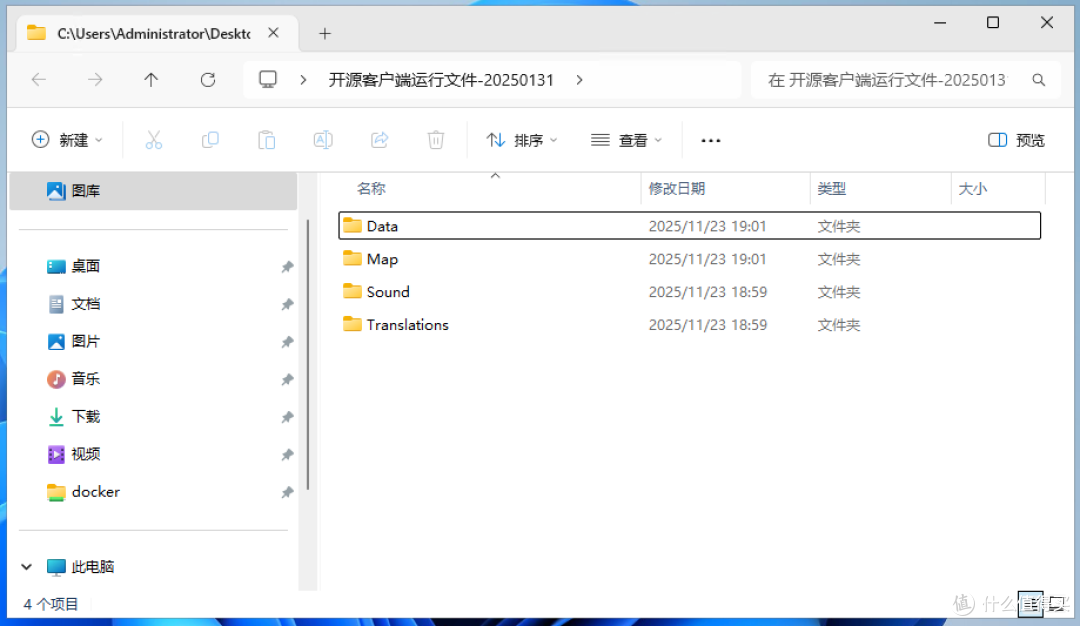This screenshot has width=1080, height=626.
Task: Unpin the docker folder from quick access
Action: 287,492
